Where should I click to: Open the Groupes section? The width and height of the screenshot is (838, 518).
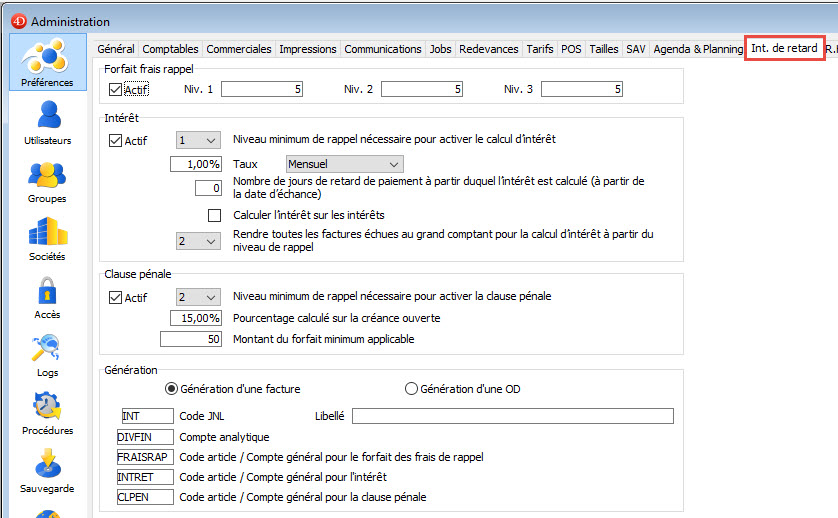pyautogui.click(x=47, y=180)
